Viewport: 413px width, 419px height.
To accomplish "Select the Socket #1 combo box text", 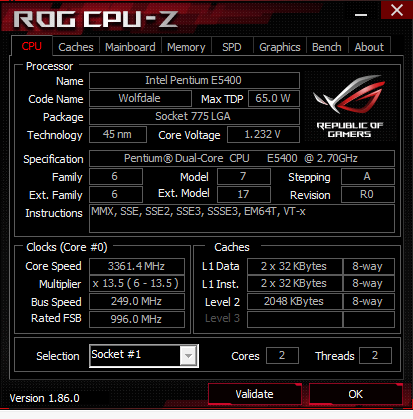I will 135,355.
